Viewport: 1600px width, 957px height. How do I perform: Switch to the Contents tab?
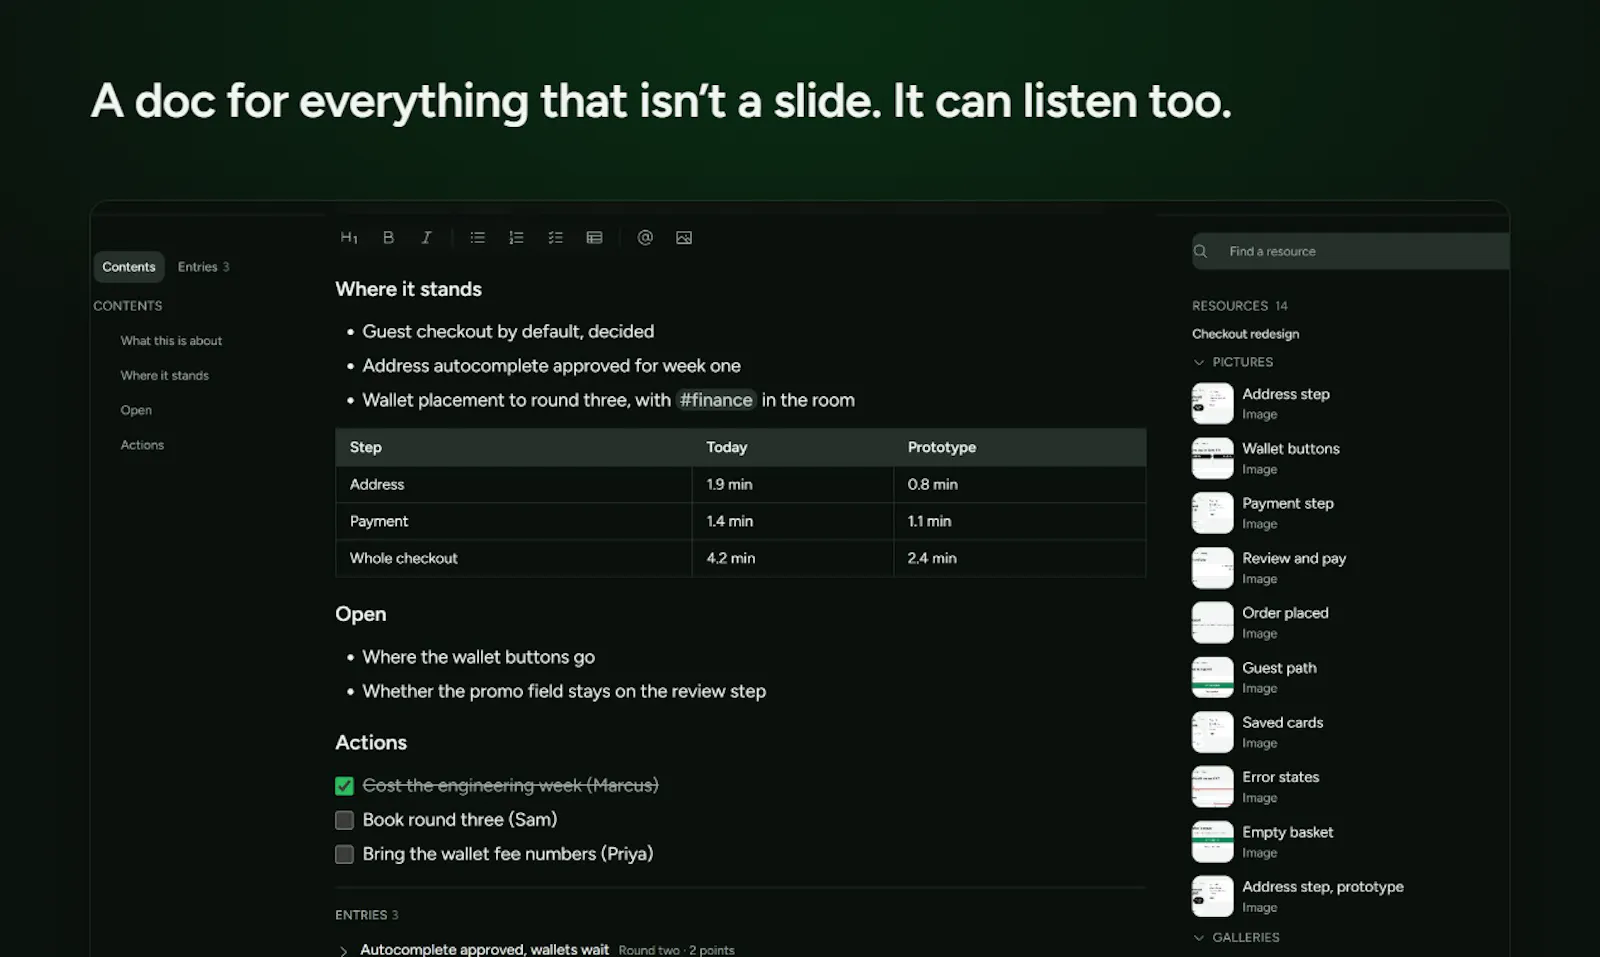[129, 267]
